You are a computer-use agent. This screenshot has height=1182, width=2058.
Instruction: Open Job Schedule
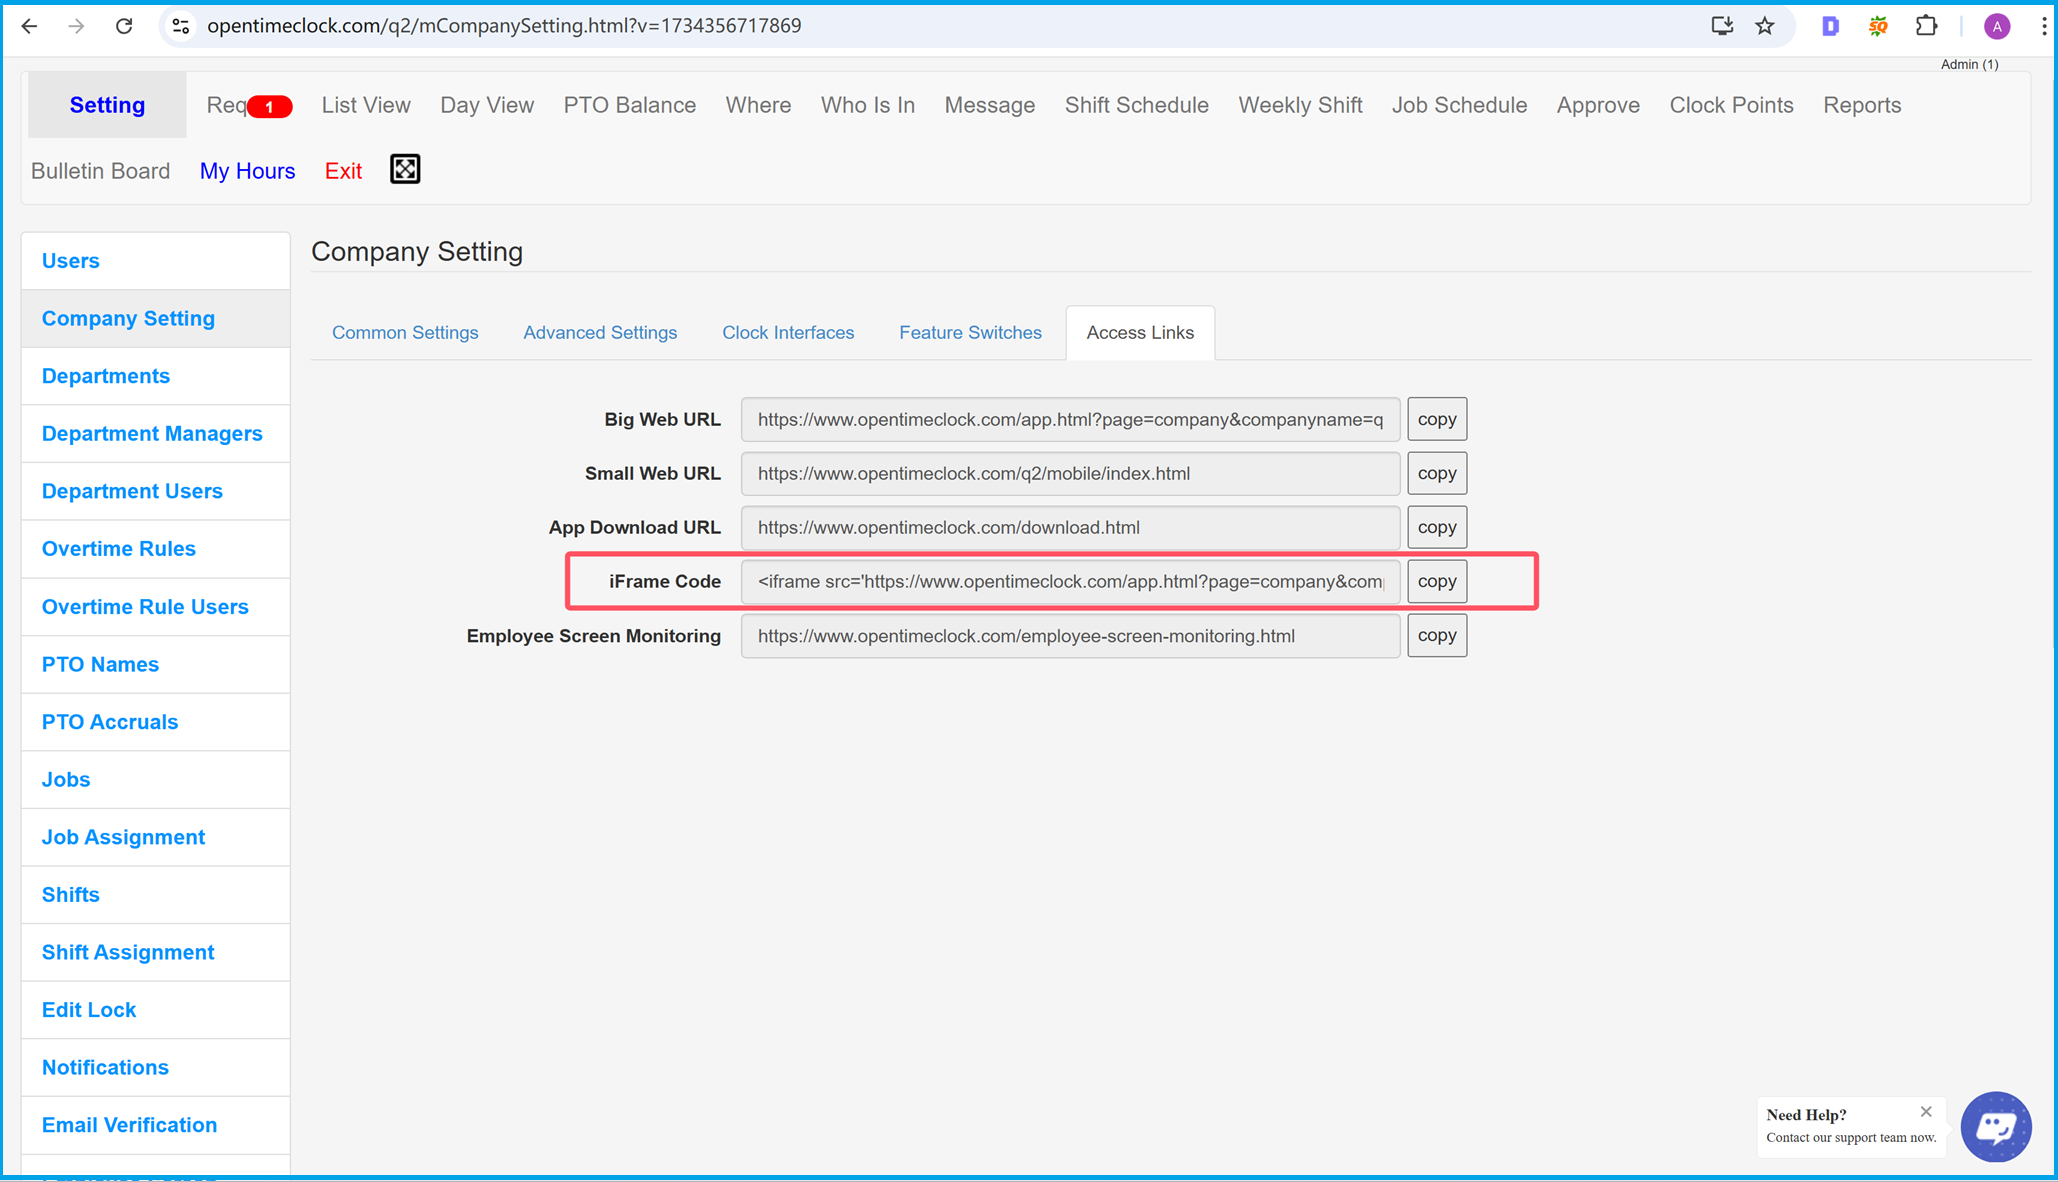tap(1459, 105)
